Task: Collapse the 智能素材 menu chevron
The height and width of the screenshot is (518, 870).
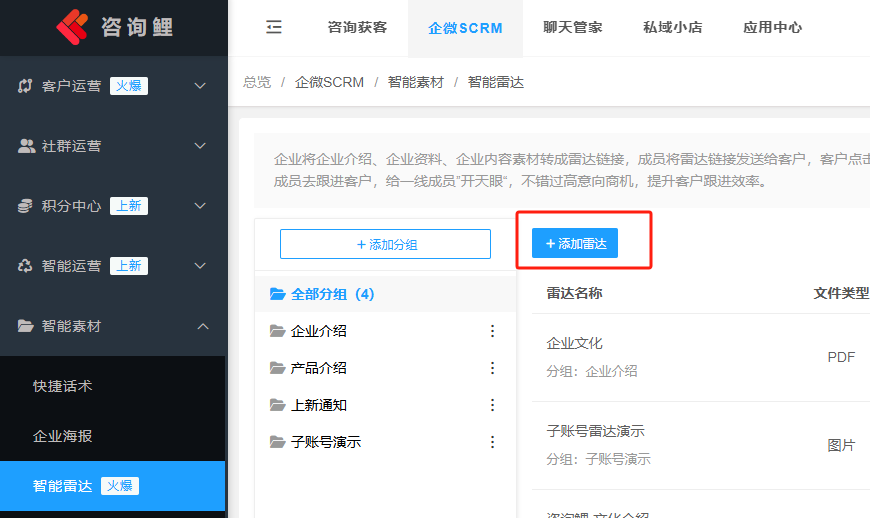Action: pos(203,326)
